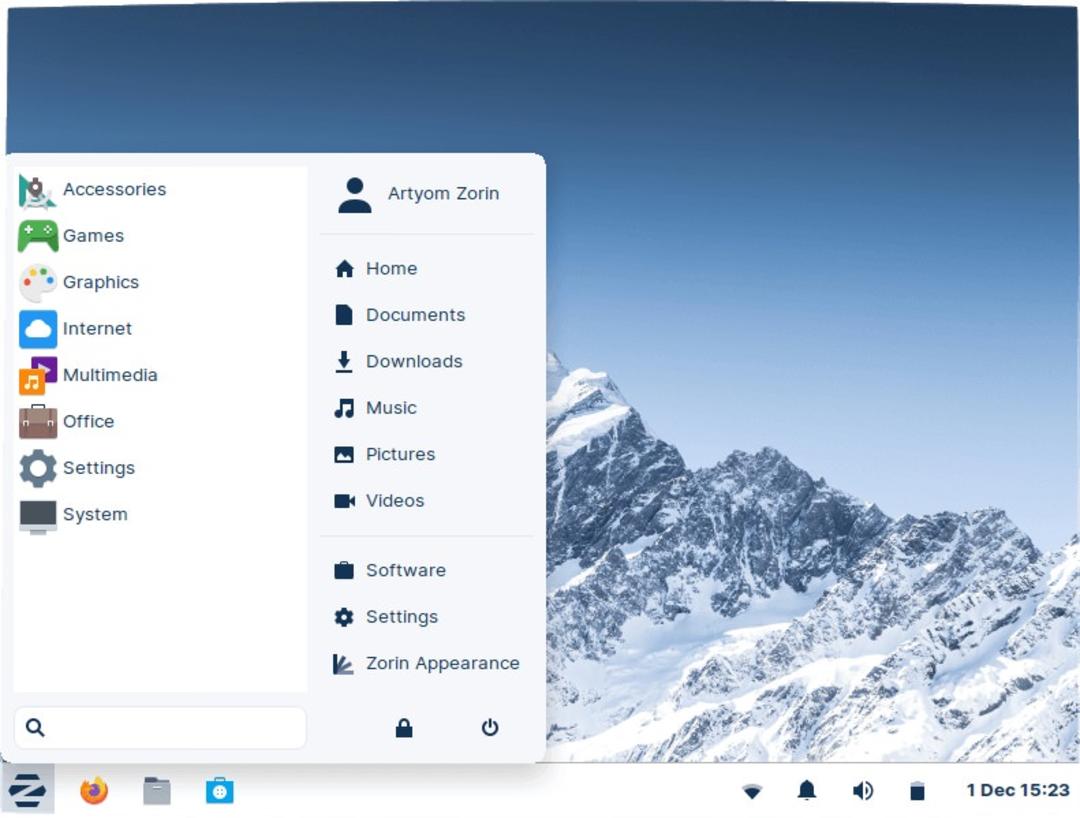Focus the menu search field

pyautogui.click(x=160, y=727)
